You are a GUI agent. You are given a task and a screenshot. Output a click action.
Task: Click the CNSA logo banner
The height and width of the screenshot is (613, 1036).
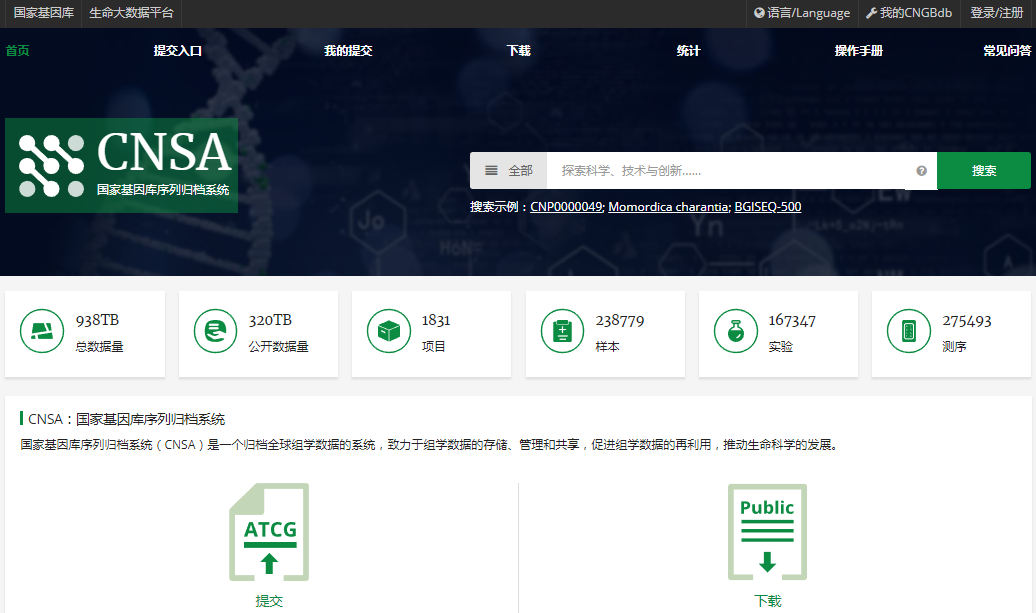122,166
